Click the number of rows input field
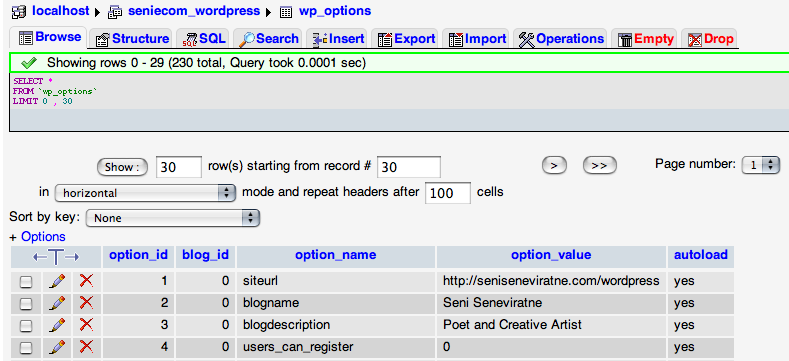 pyautogui.click(x=179, y=167)
